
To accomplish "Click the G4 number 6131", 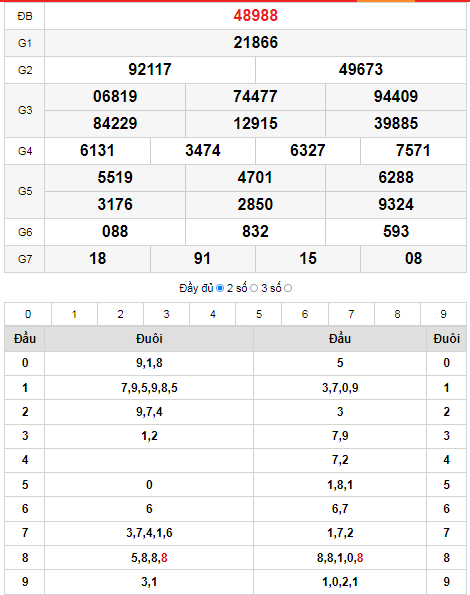I will click(x=97, y=151).
